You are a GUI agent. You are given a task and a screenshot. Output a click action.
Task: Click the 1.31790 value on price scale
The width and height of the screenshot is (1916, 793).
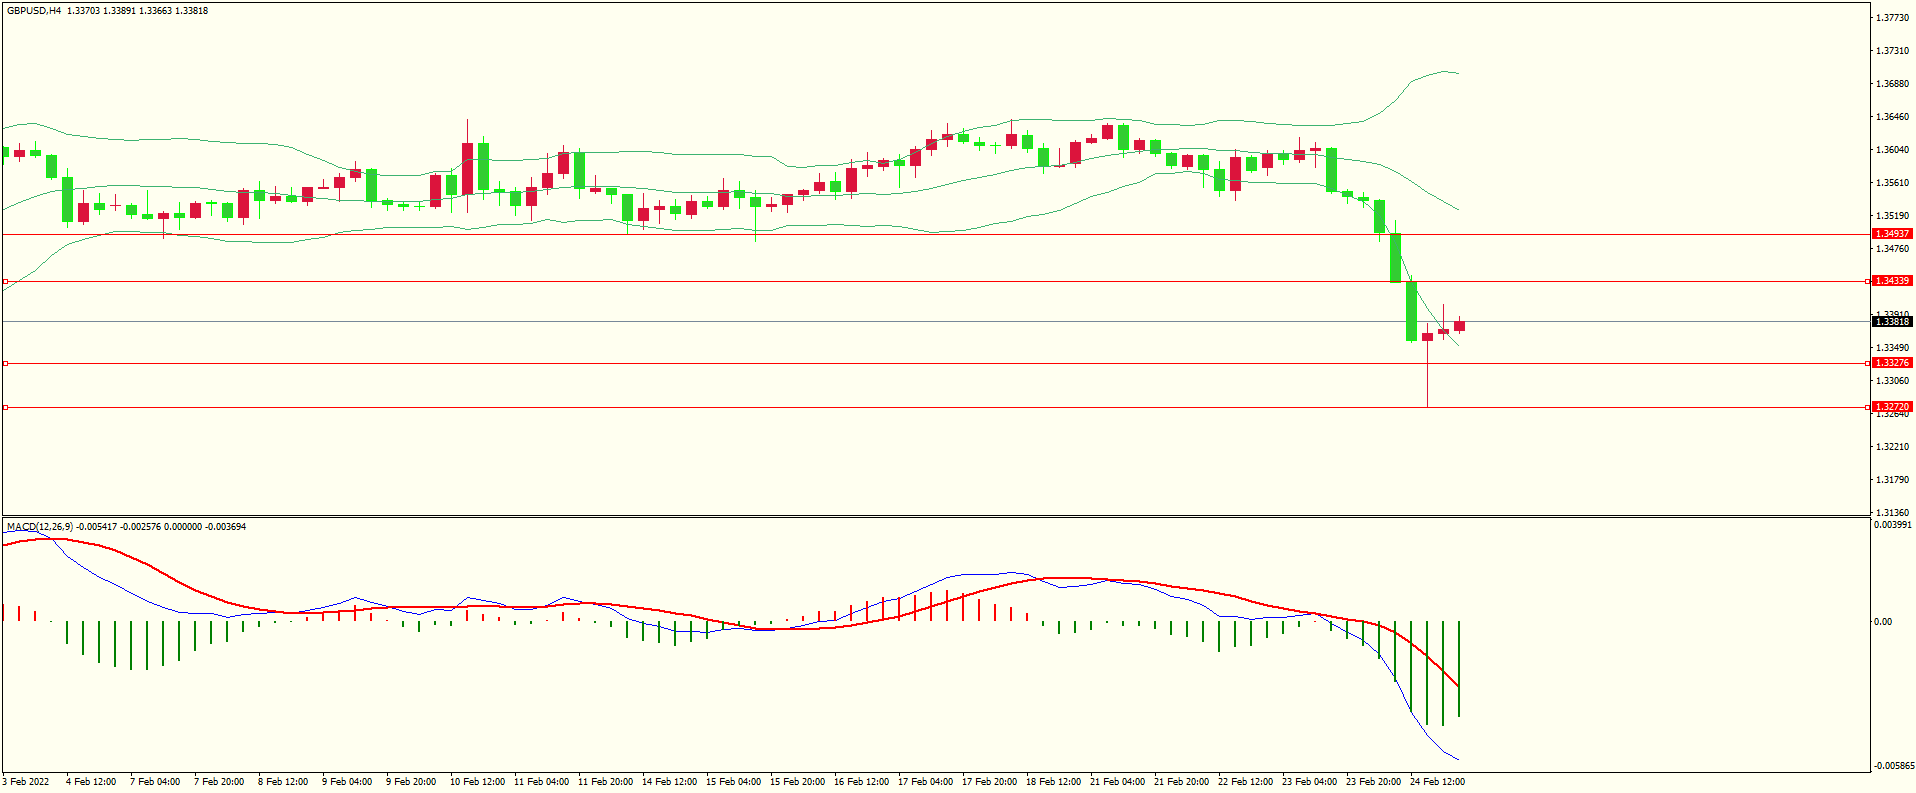(1893, 480)
